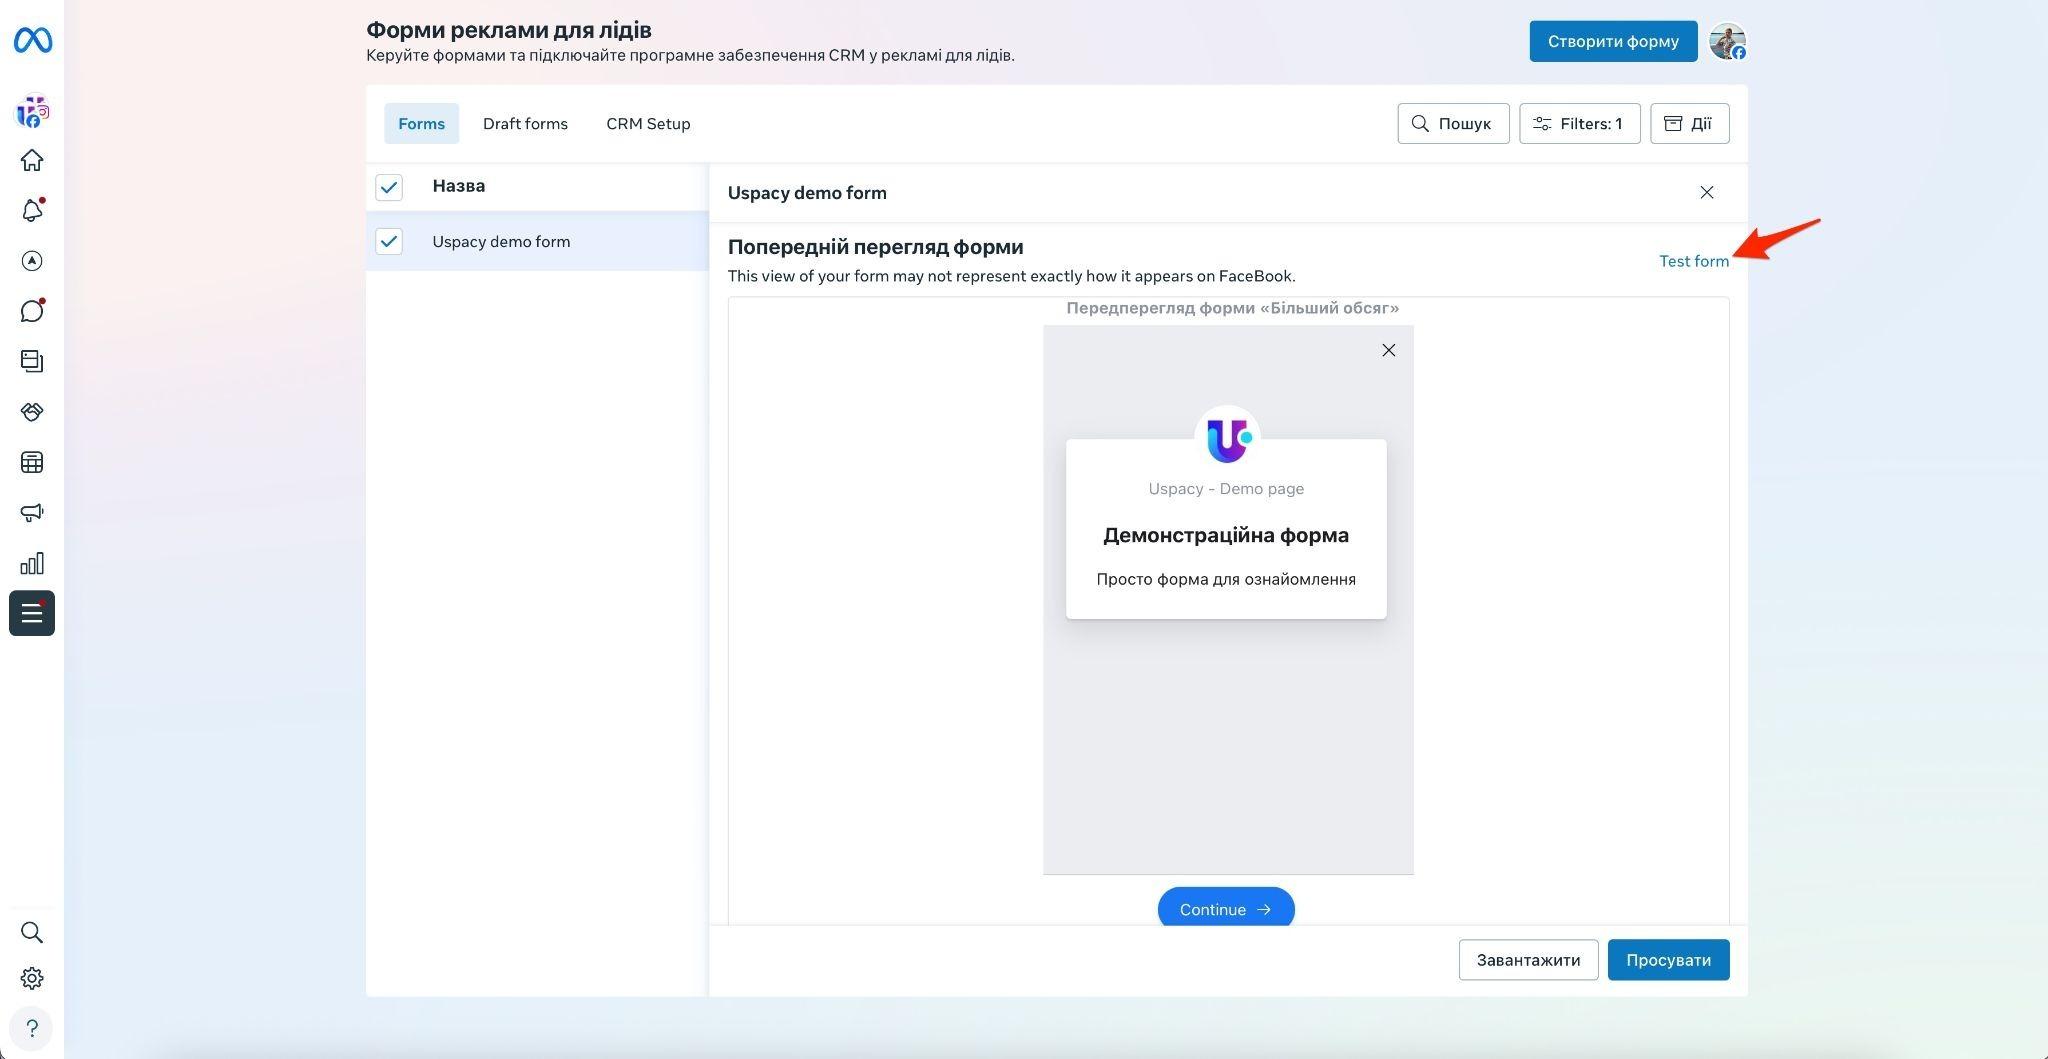Open the notifications bell icon
This screenshot has height=1059, width=2048.
pos(32,211)
